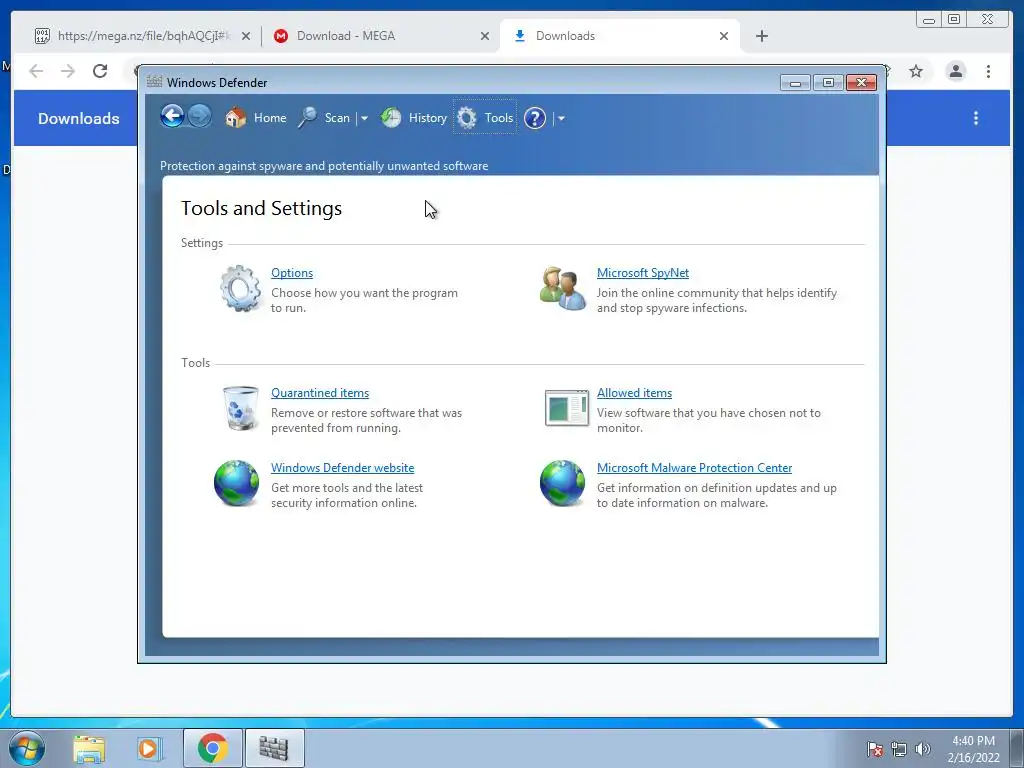
Task: Expand the Help menu dropdown arrow
Action: coord(561,118)
